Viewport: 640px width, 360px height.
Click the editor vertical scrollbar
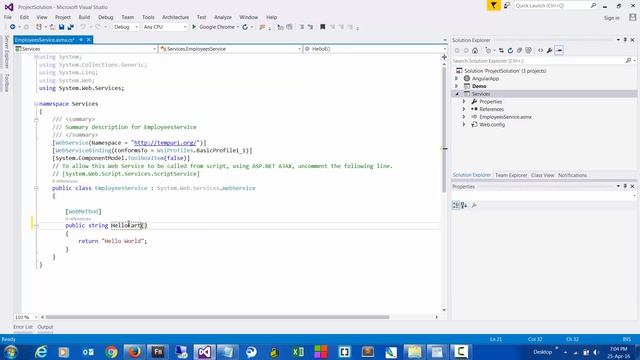tap(444, 130)
